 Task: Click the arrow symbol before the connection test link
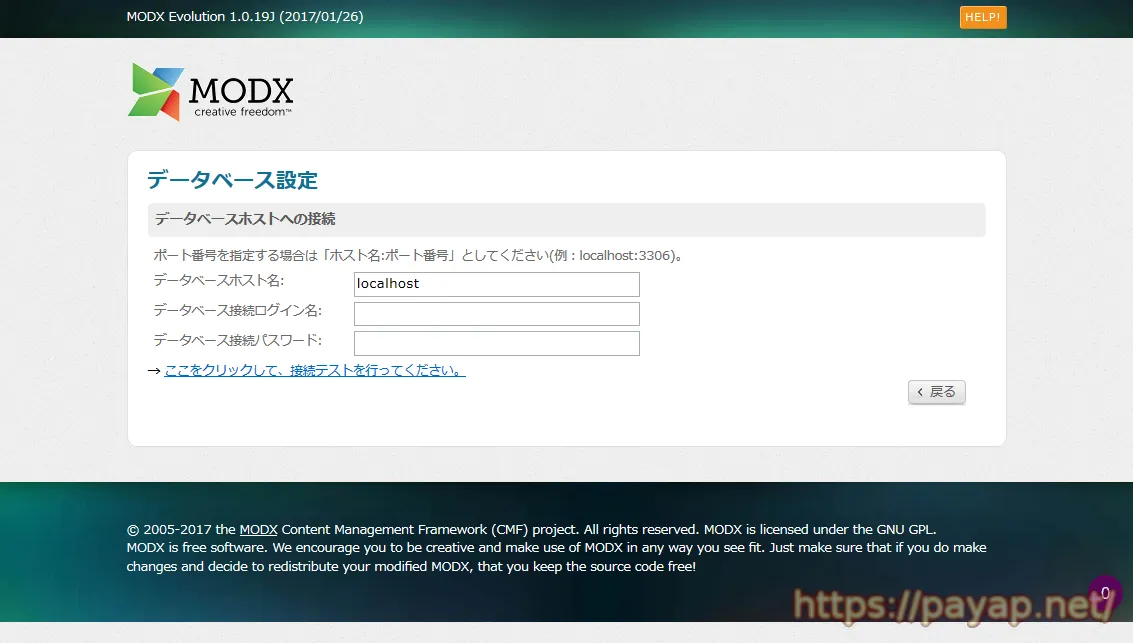pos(152,369)
